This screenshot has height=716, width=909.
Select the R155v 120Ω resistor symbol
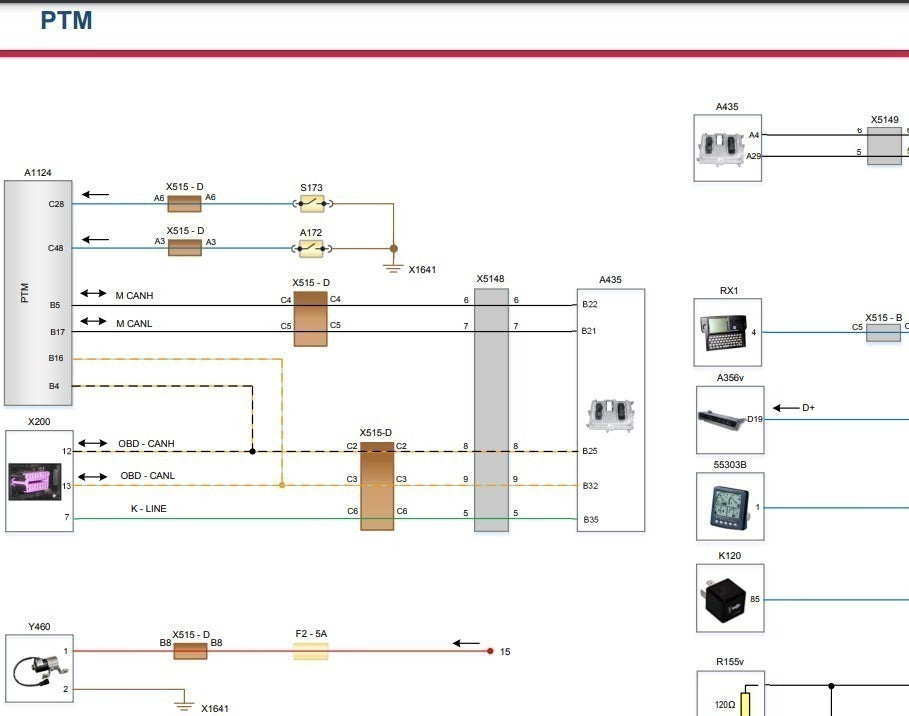[743, 702]
